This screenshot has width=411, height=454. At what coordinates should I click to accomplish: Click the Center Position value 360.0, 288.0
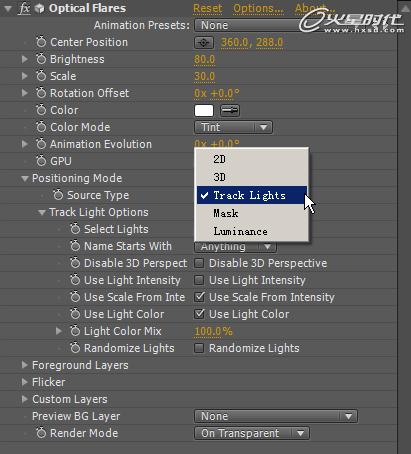[252, 42]
